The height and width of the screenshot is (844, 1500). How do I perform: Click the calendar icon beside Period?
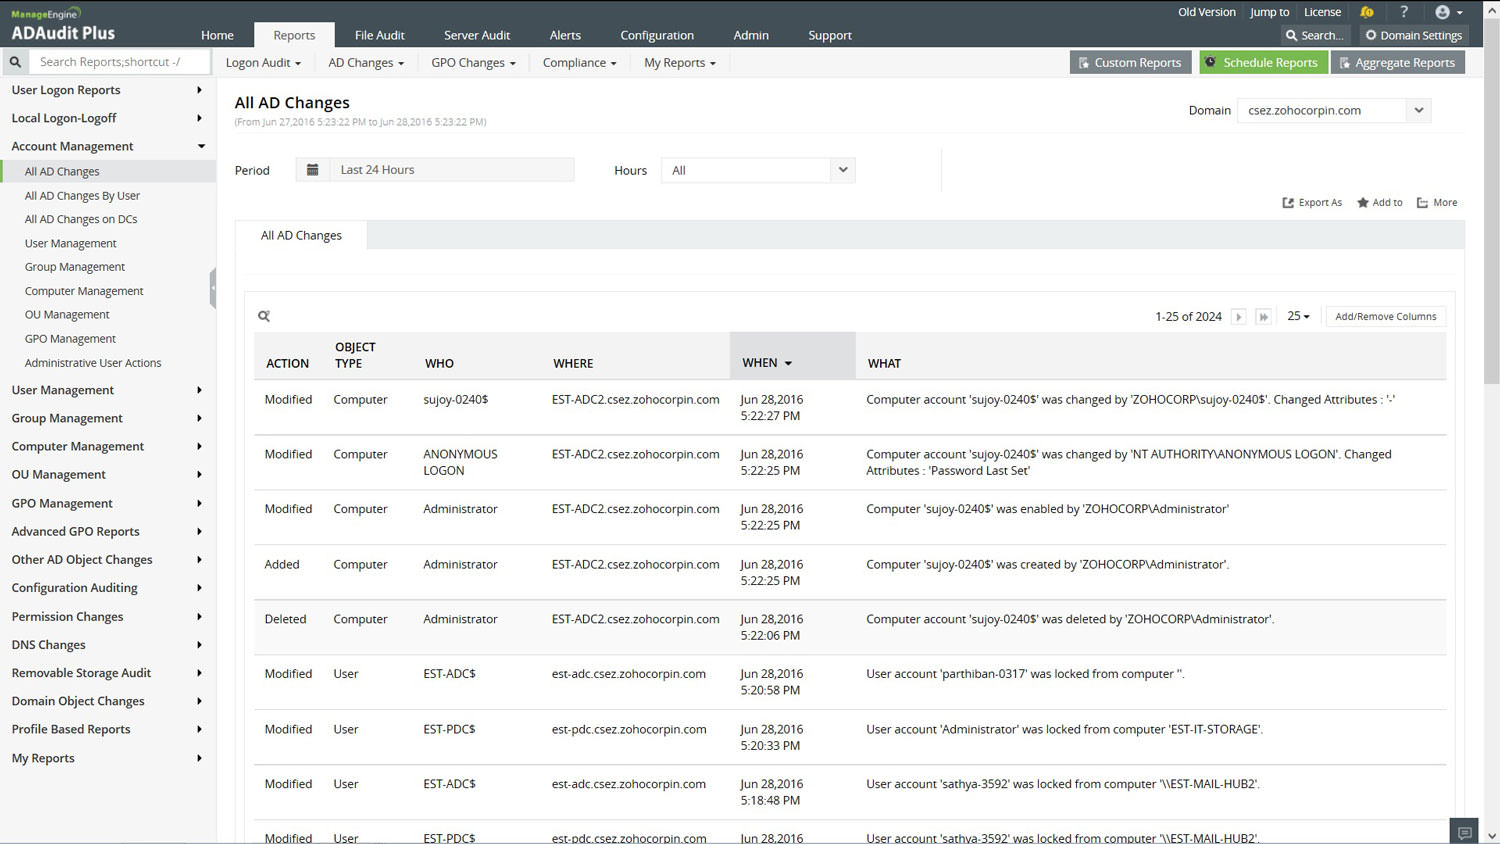click(313, 170)
